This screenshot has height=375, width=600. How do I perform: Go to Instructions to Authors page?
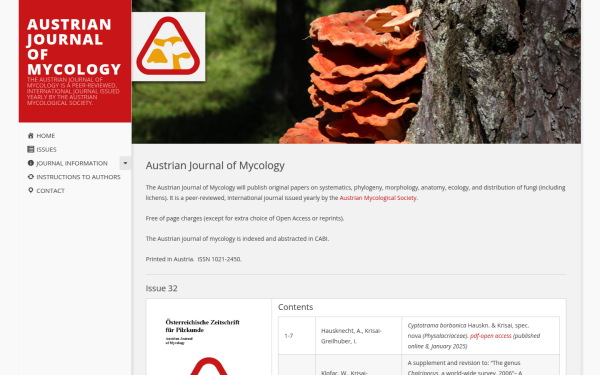78,177
